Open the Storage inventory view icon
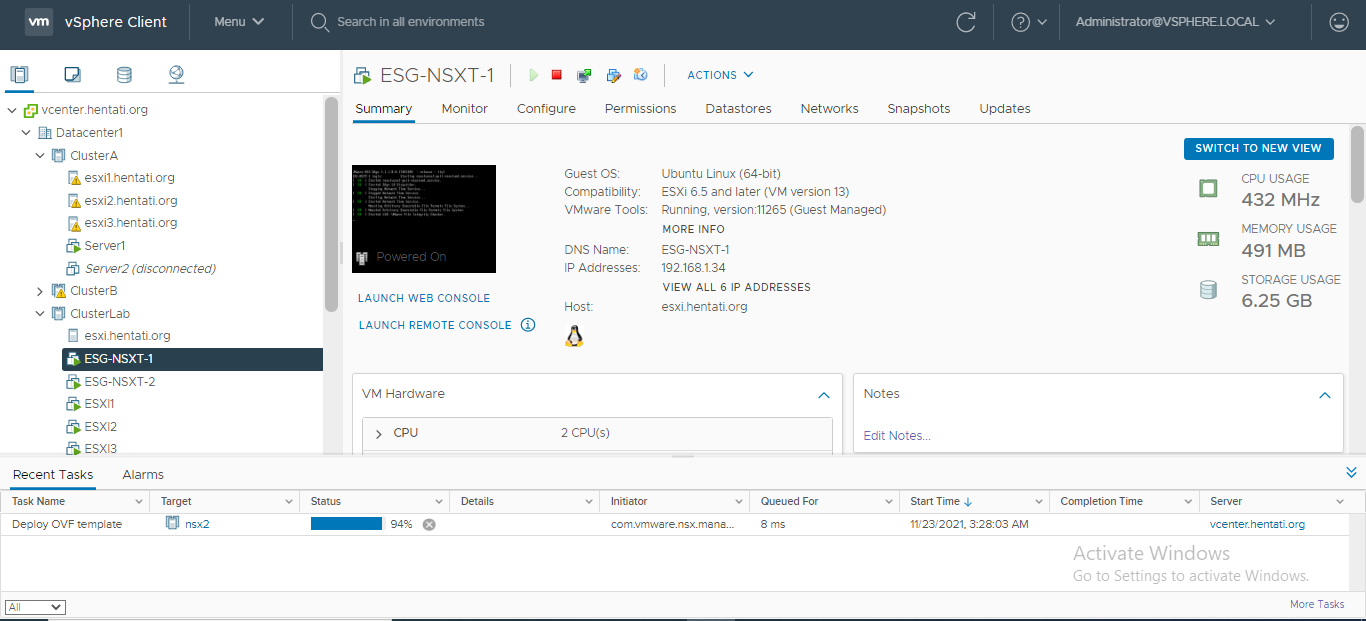This screenshot has width=1366, height=621. point(124,74)
